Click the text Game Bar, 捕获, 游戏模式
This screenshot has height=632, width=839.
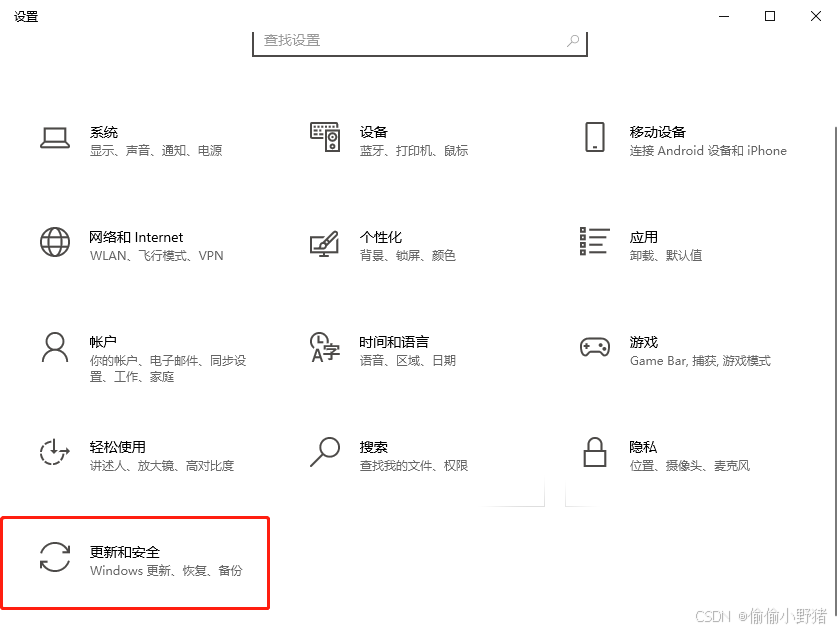coord(700,361)
